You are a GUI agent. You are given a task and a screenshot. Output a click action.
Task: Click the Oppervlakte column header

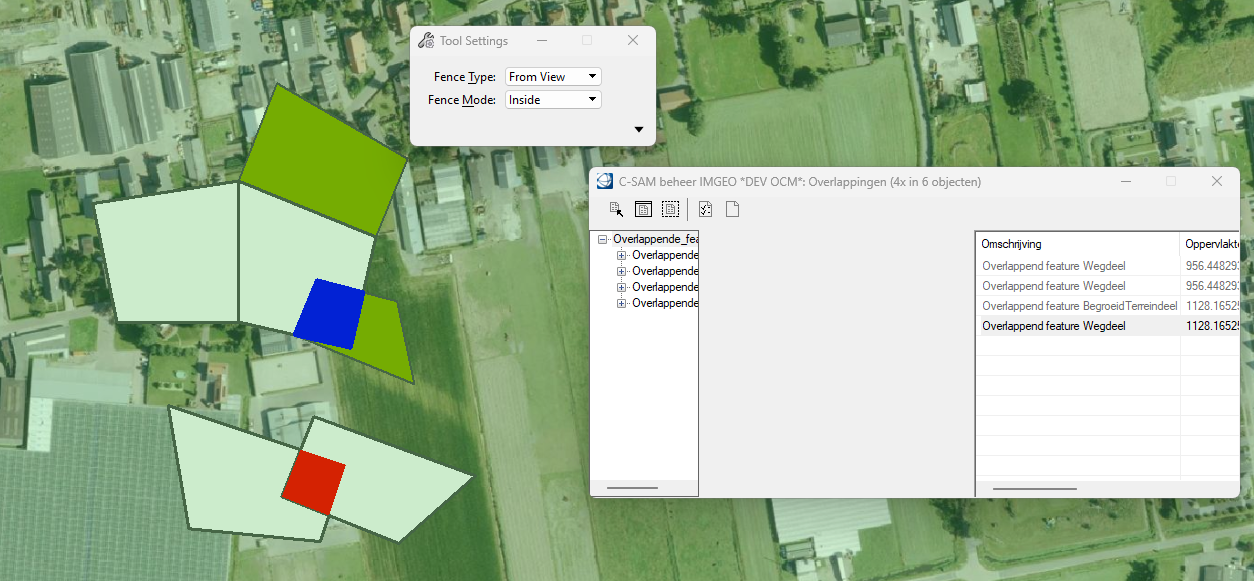coord(1210,244)
